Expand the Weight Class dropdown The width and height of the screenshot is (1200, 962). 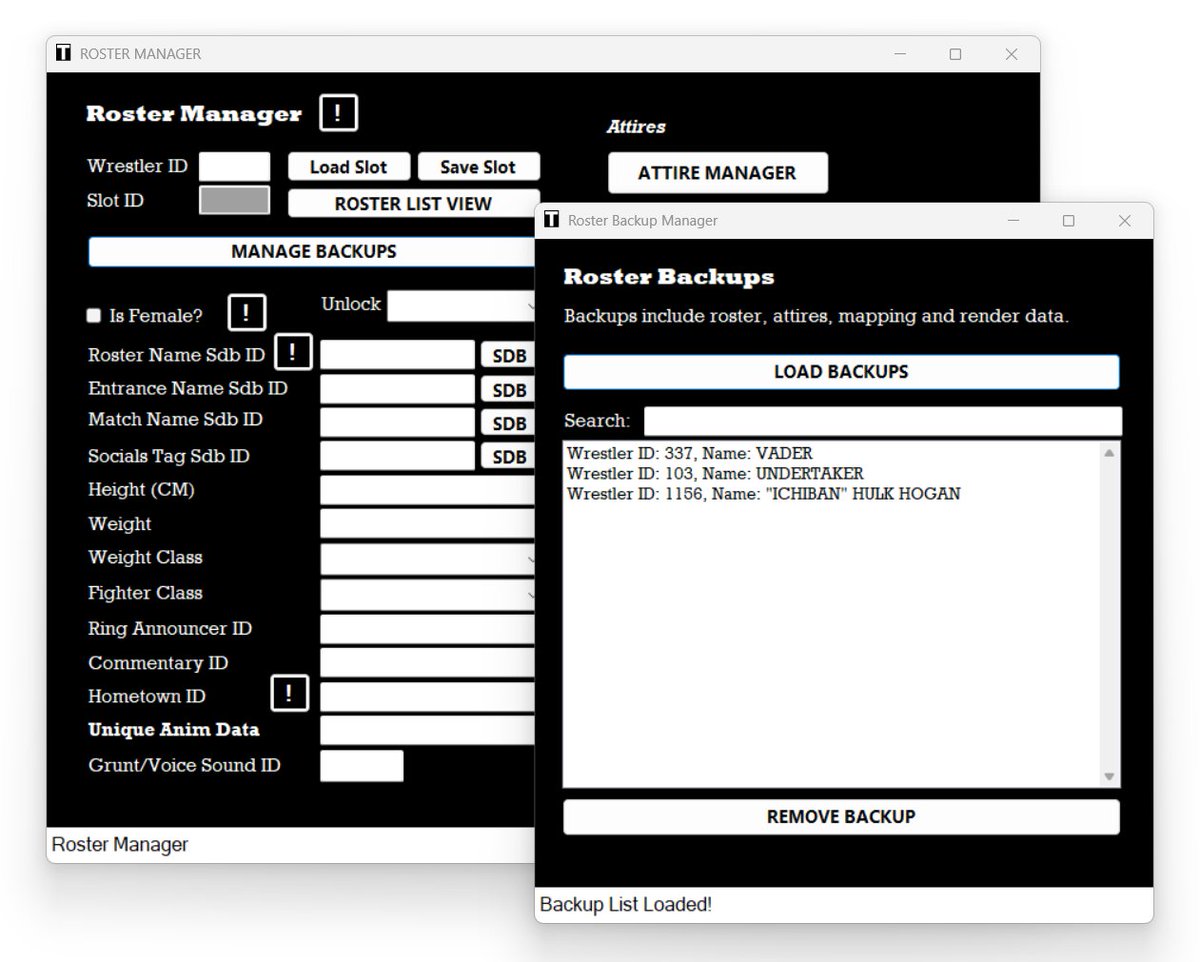pyautogui.click(x=428, y=560)
